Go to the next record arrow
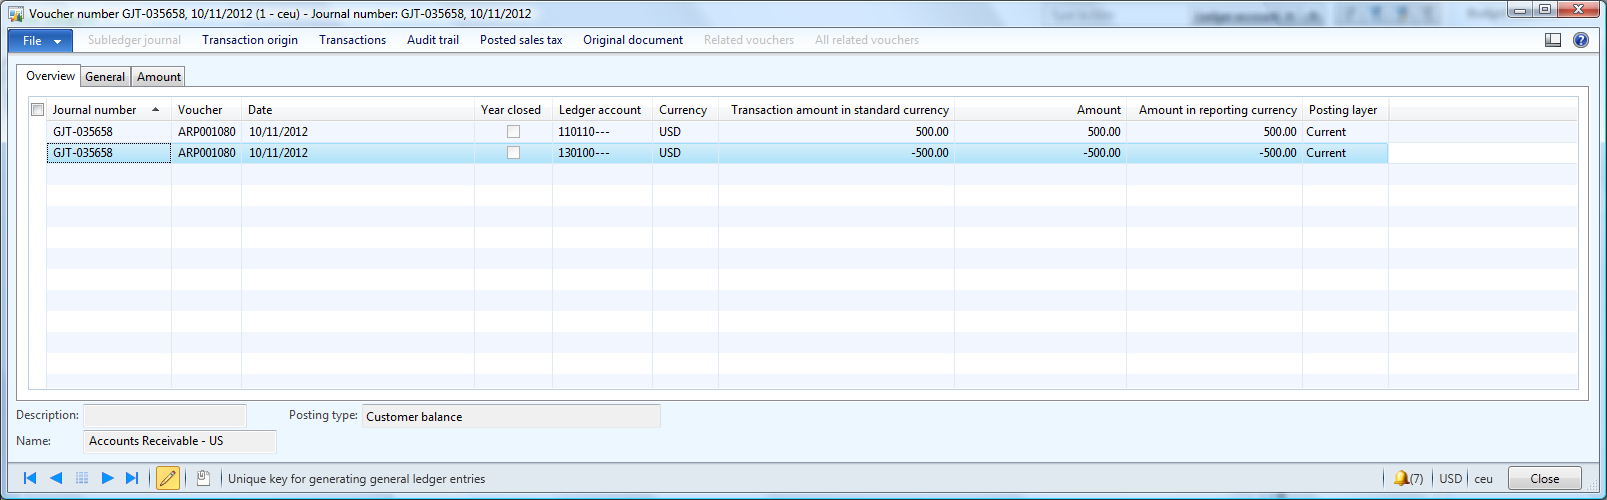Viewport: 1607px width, 500px height. coord(108,478)
